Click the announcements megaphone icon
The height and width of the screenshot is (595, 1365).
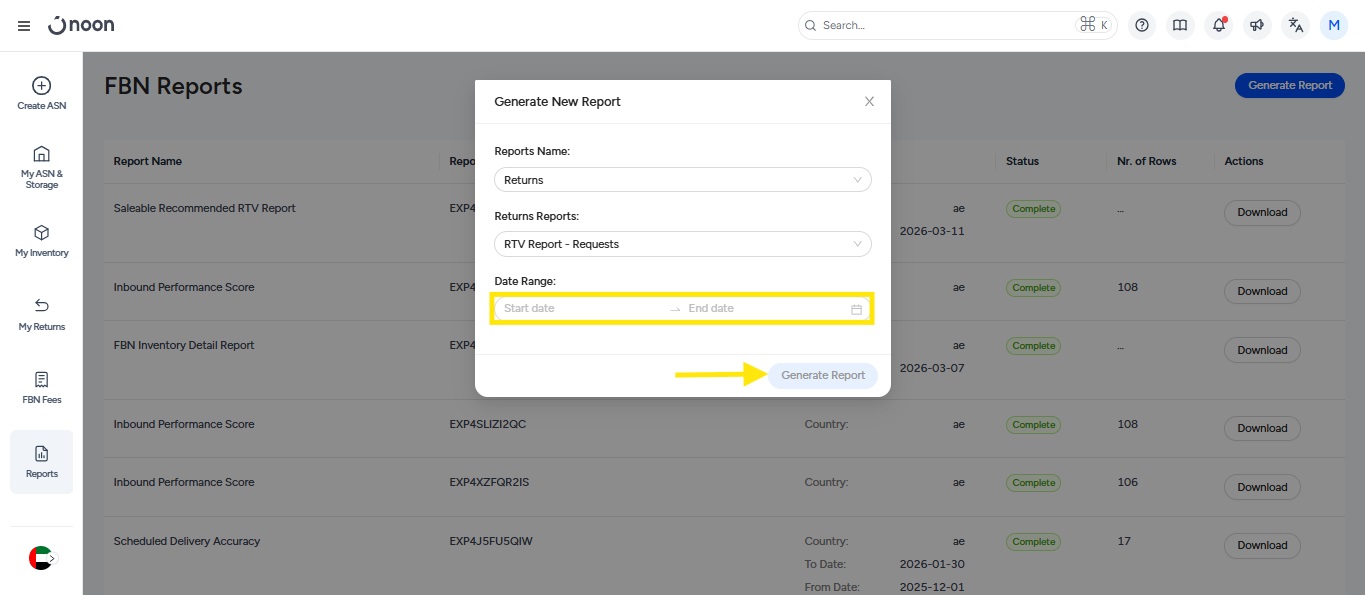pyautogui.click(x=1257, y=26)
